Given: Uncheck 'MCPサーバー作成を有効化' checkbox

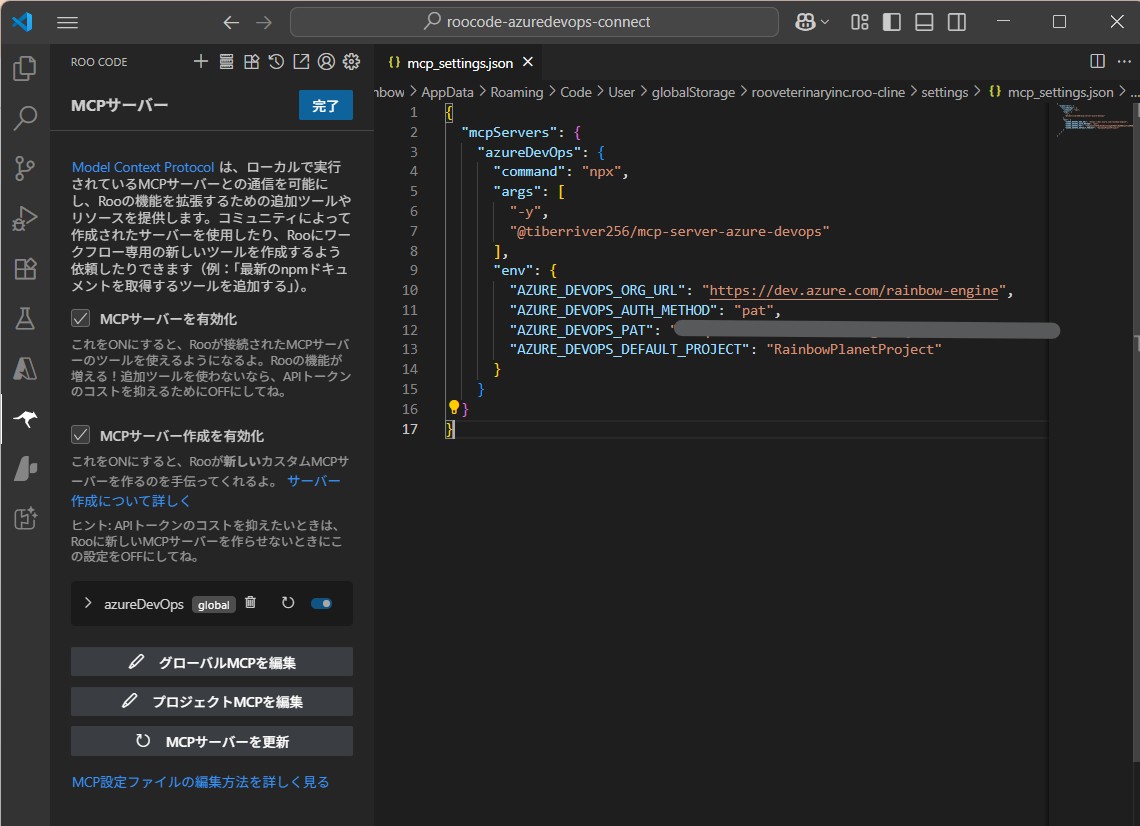Looking at the screenshot, I should tap(81, 435).
